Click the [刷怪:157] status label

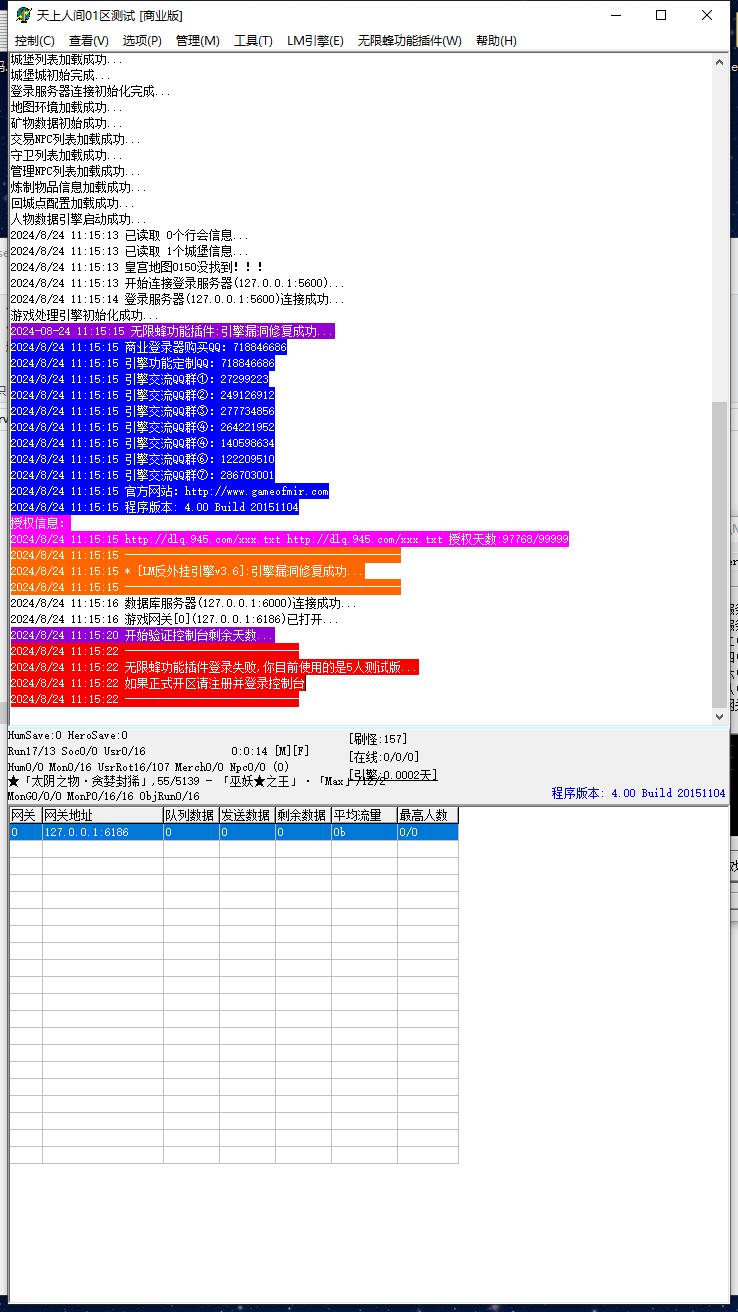point(378,739)
